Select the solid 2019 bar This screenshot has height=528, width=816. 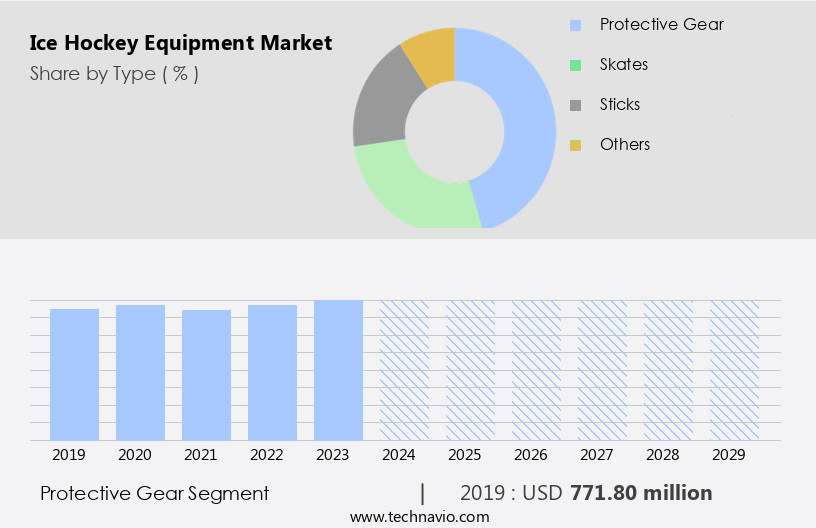[x=75, y=374]
